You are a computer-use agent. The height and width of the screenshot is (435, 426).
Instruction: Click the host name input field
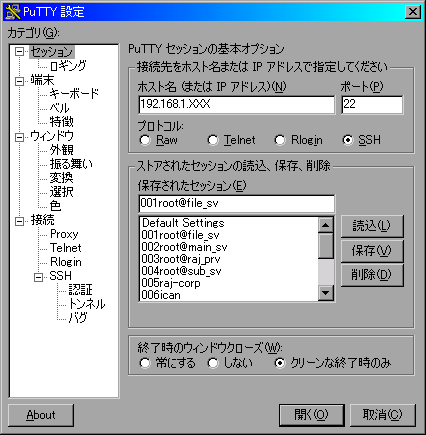(237, 105)
